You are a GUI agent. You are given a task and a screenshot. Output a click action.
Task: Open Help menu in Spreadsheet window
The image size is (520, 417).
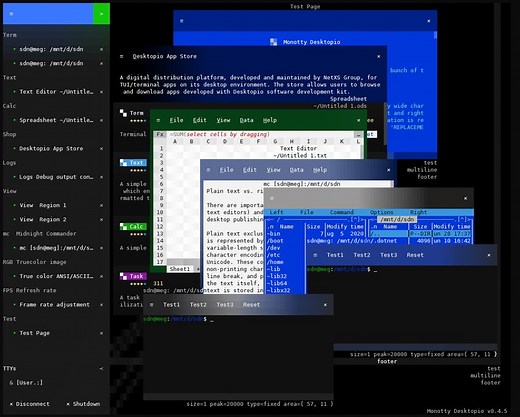[270, 120]
